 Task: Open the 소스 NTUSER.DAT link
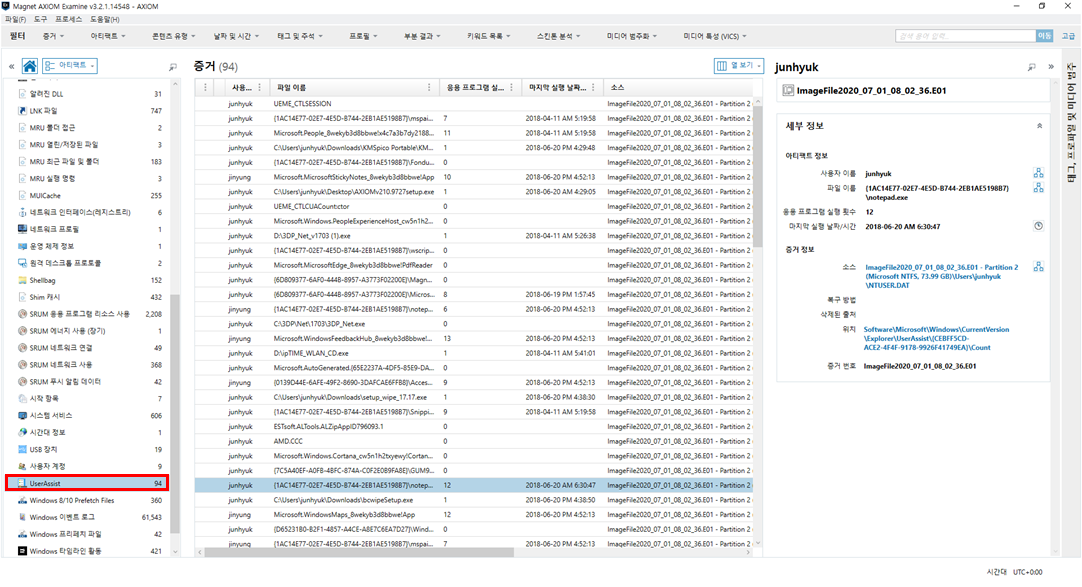(941, 276)
